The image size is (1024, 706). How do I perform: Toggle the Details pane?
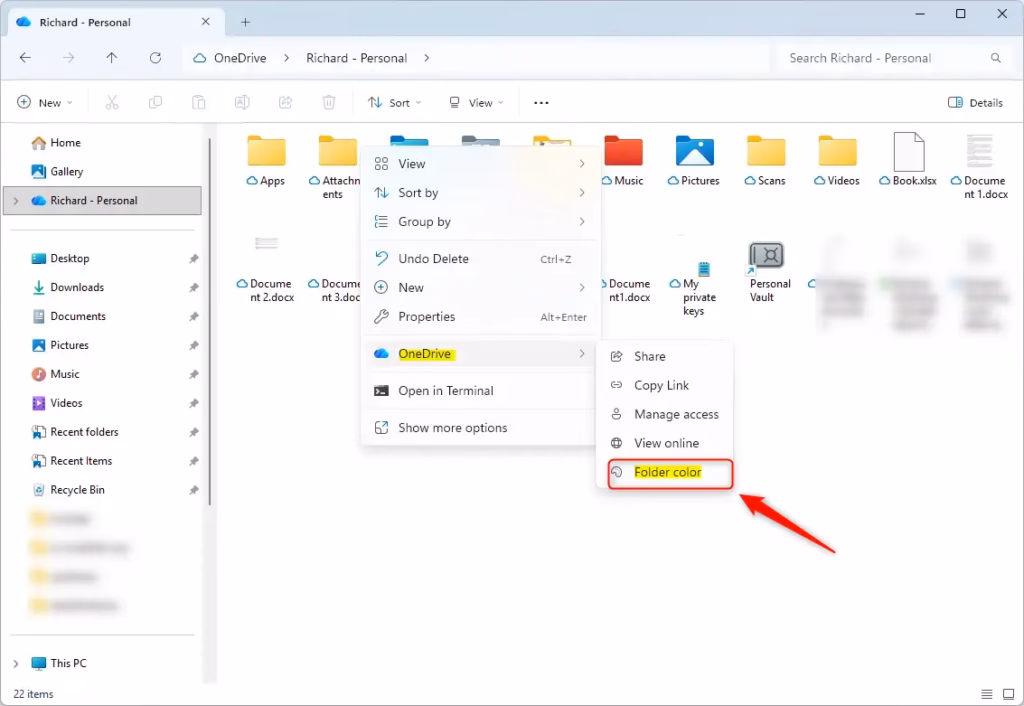[975, 102]
